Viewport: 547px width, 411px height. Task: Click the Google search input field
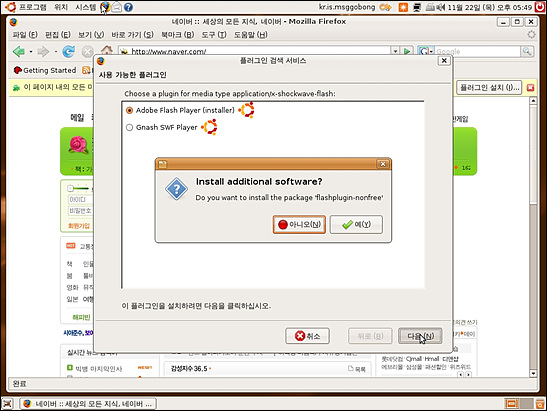478,52
